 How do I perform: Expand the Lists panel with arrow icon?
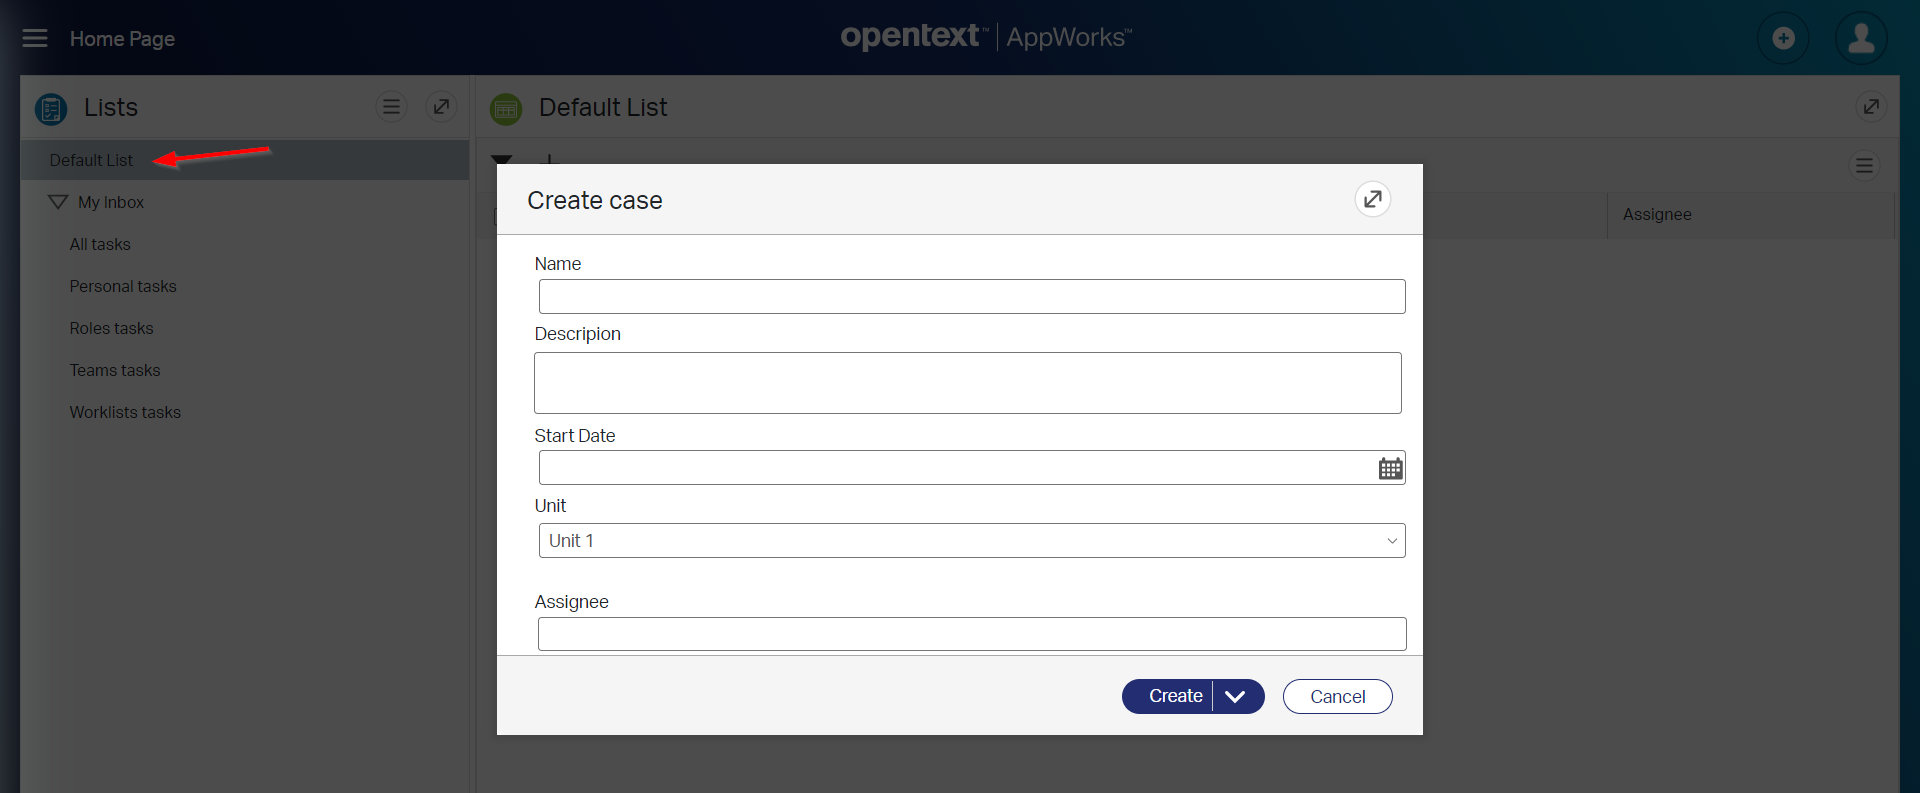pos(441,106)
